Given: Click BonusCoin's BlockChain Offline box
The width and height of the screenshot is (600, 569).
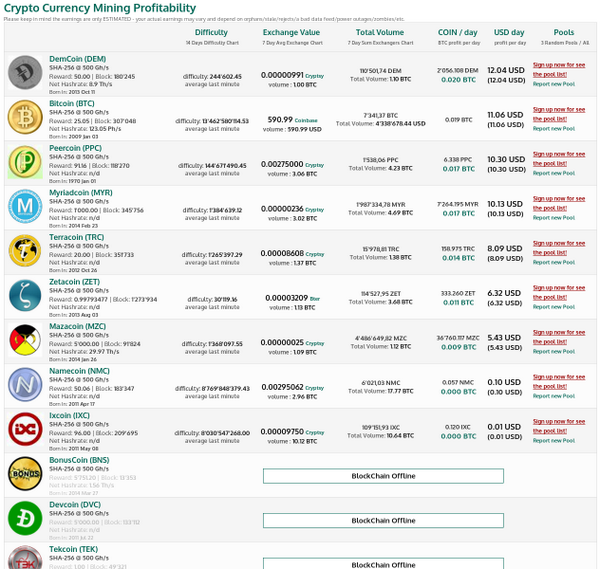Looking at the screenshot, I should pyautogui.click(x=383, y=476).
